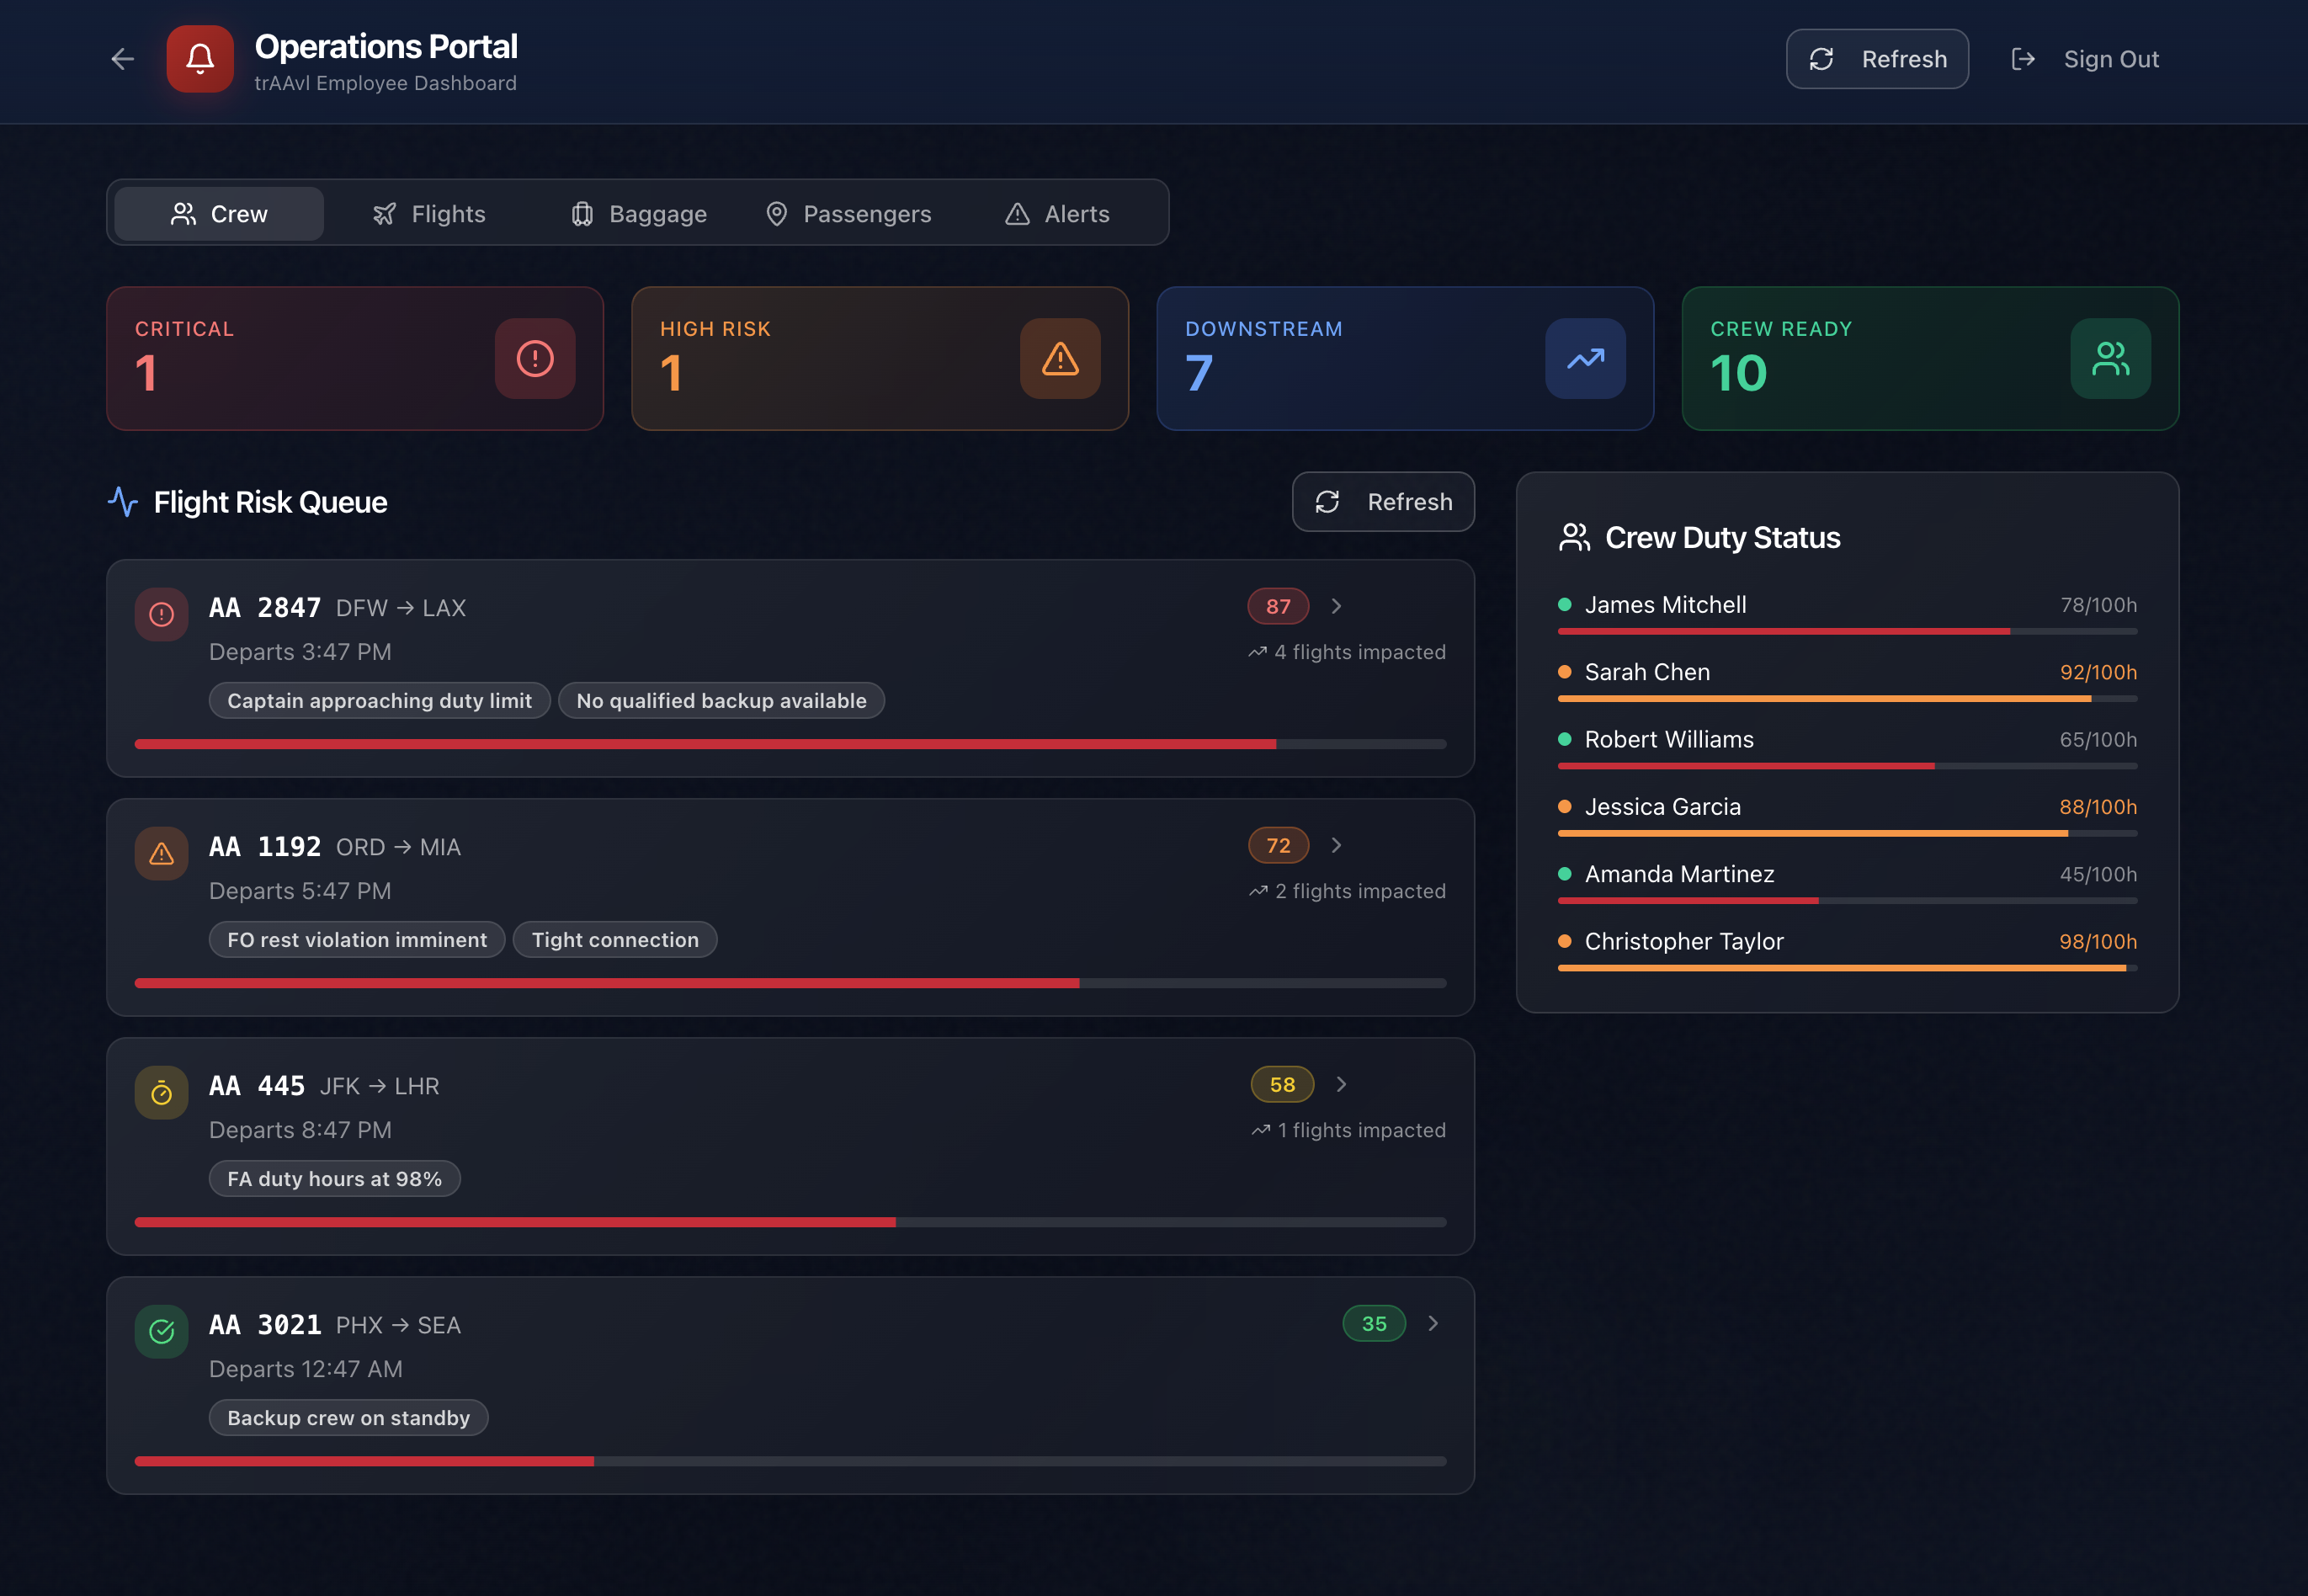Click the High Risk warning triangle icon
Viewport: 2308px width, 1596px height.
coord(1060,359)
